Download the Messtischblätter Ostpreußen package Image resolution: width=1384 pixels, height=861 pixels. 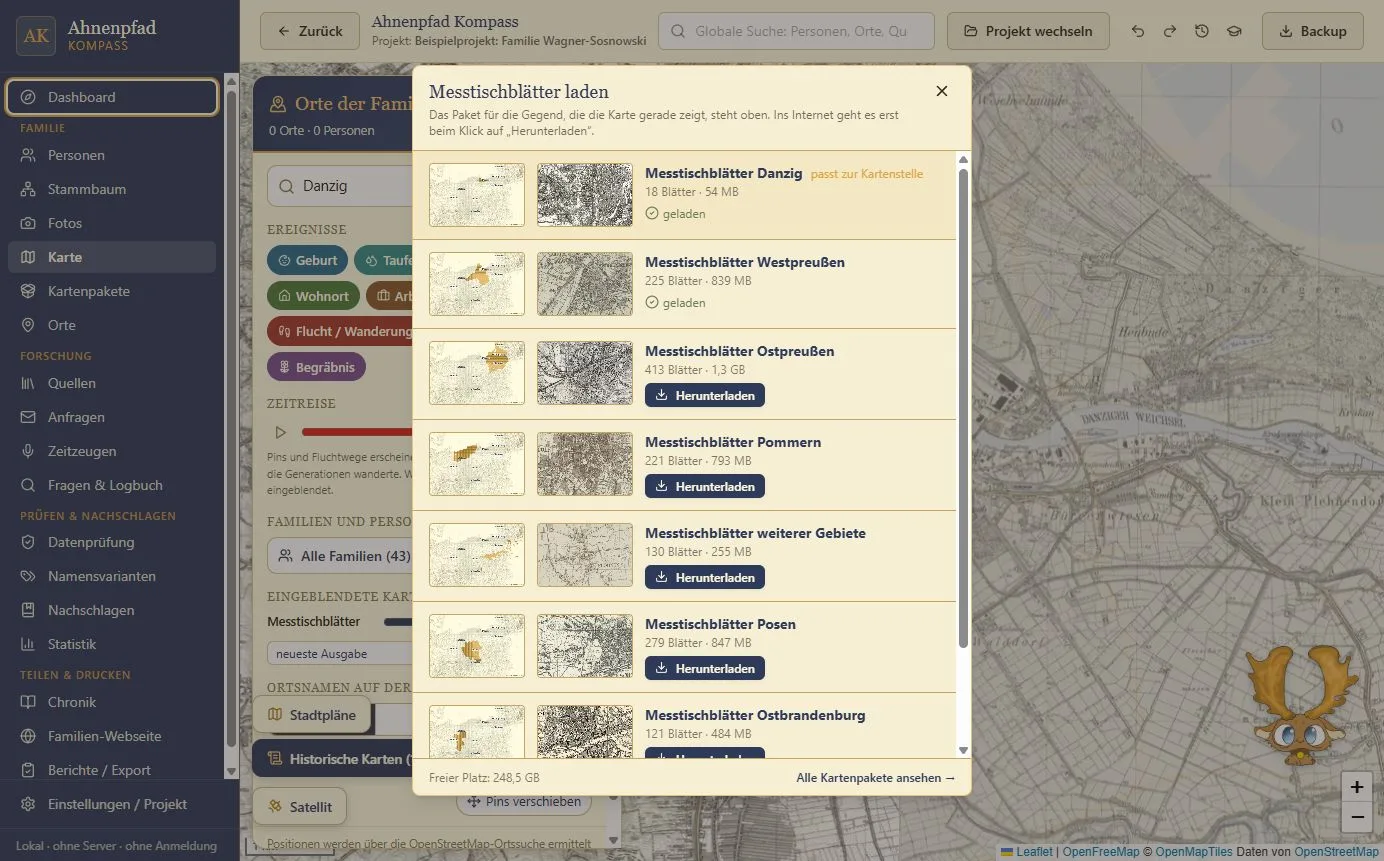(705, 395)
